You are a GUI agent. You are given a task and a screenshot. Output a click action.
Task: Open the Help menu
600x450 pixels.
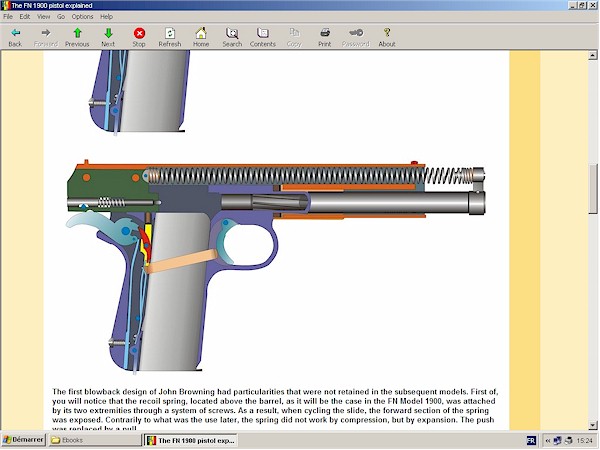point(106,17)
